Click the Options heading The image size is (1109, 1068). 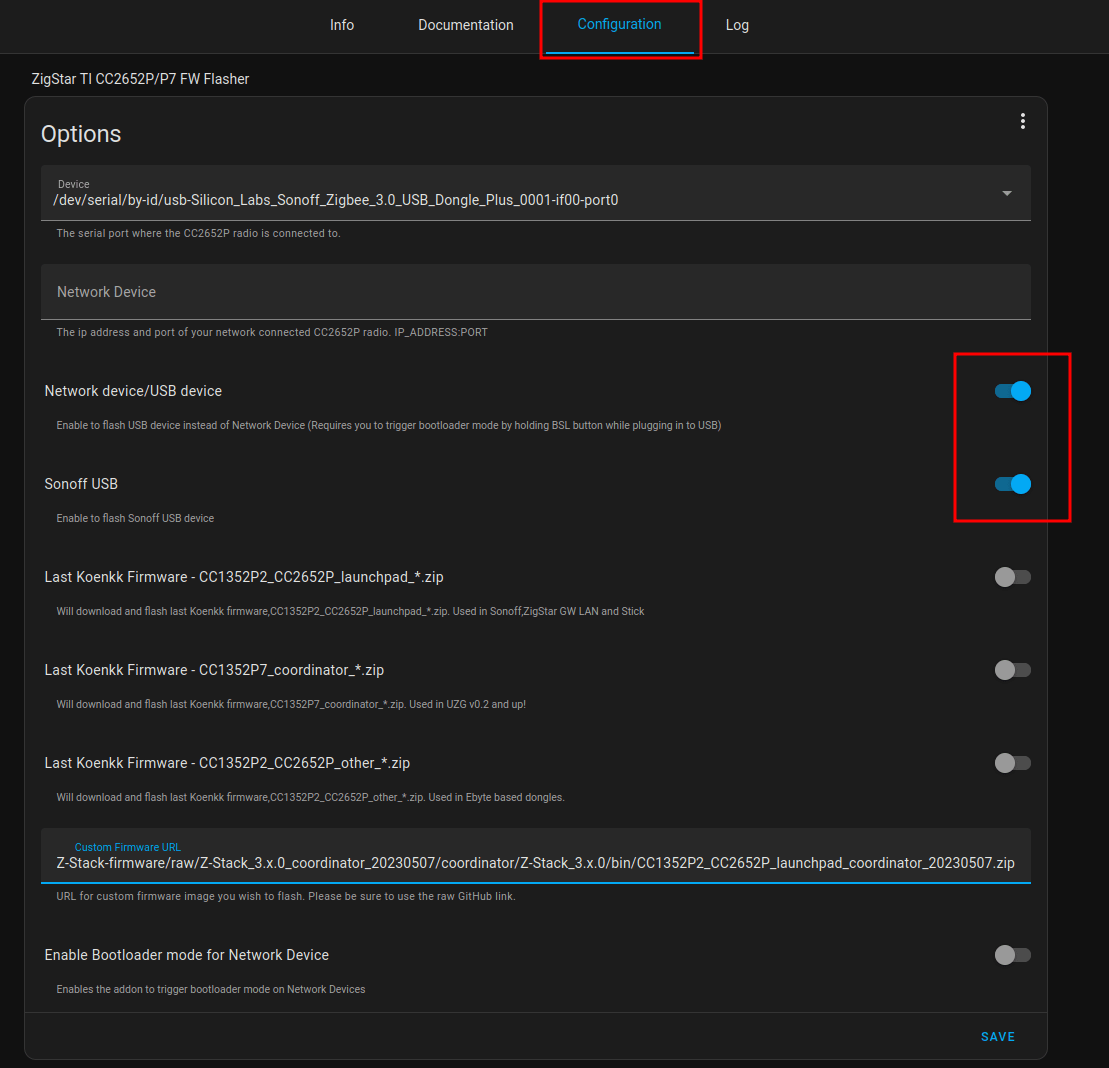tap(81, 134)
